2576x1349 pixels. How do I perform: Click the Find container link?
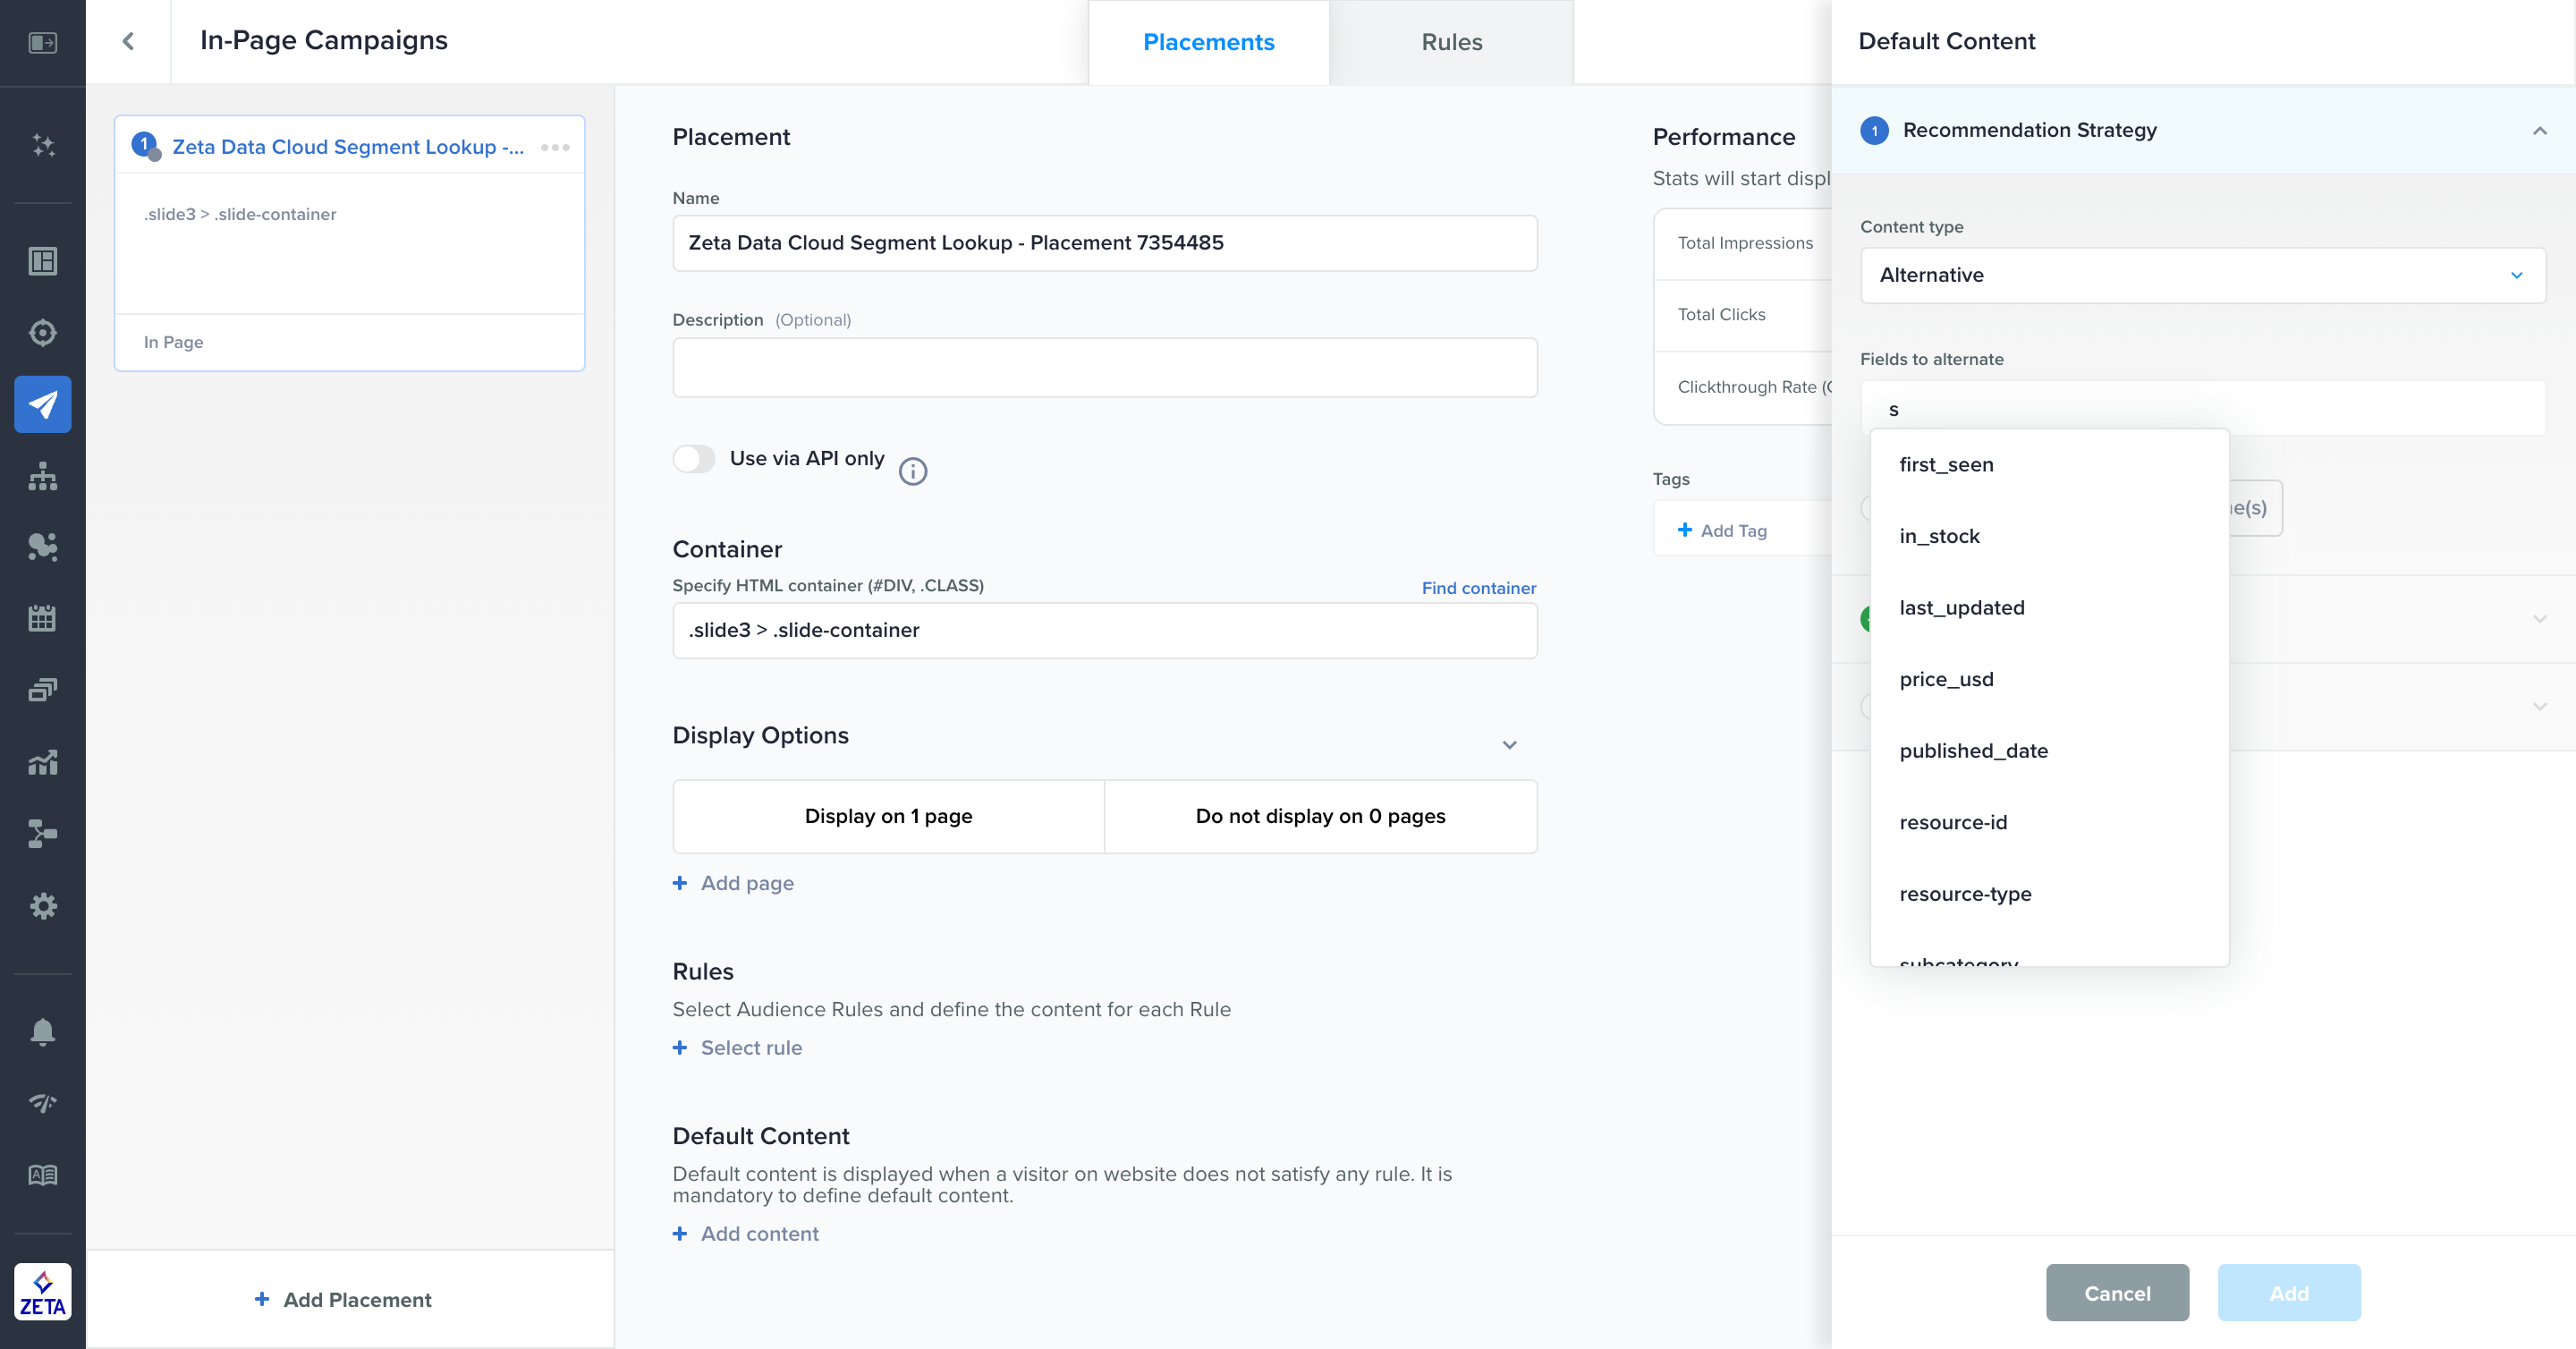pyautogui.click(x=1478, y=588)
